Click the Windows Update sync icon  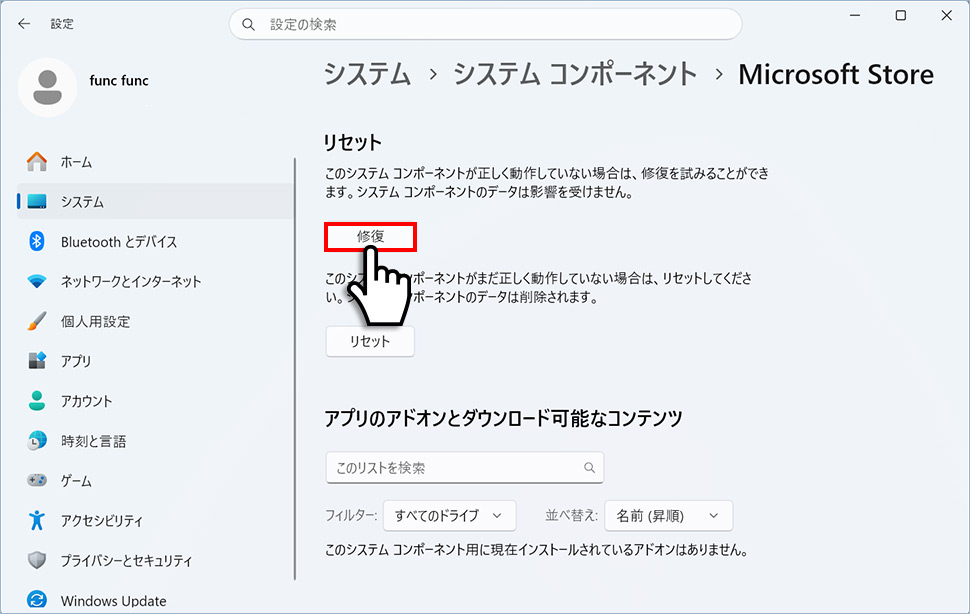37,600
